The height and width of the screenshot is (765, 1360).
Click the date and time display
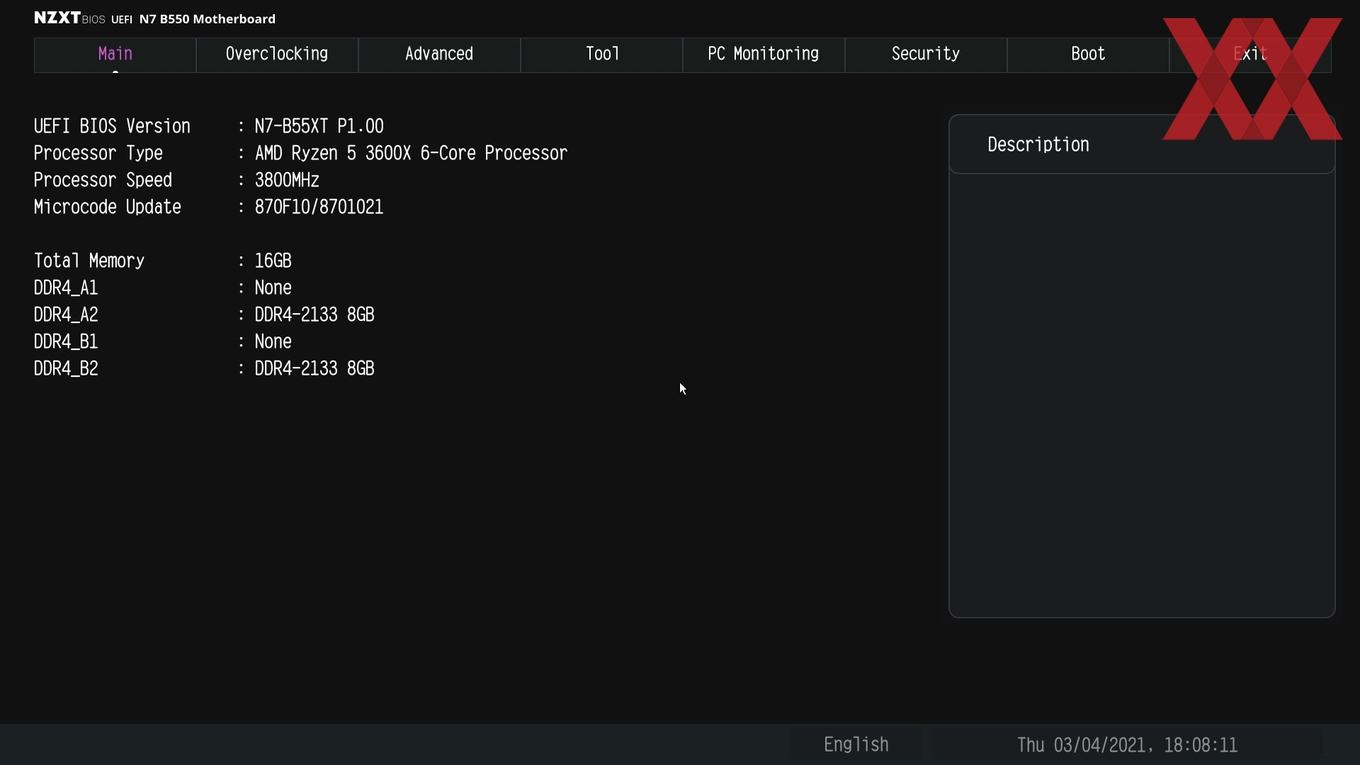pyautogui.click(x=1127, y=745)
